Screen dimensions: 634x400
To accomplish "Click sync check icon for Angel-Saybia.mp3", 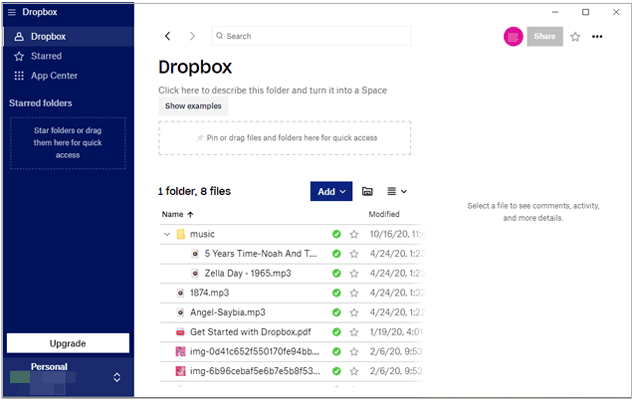I will (336, 312).
